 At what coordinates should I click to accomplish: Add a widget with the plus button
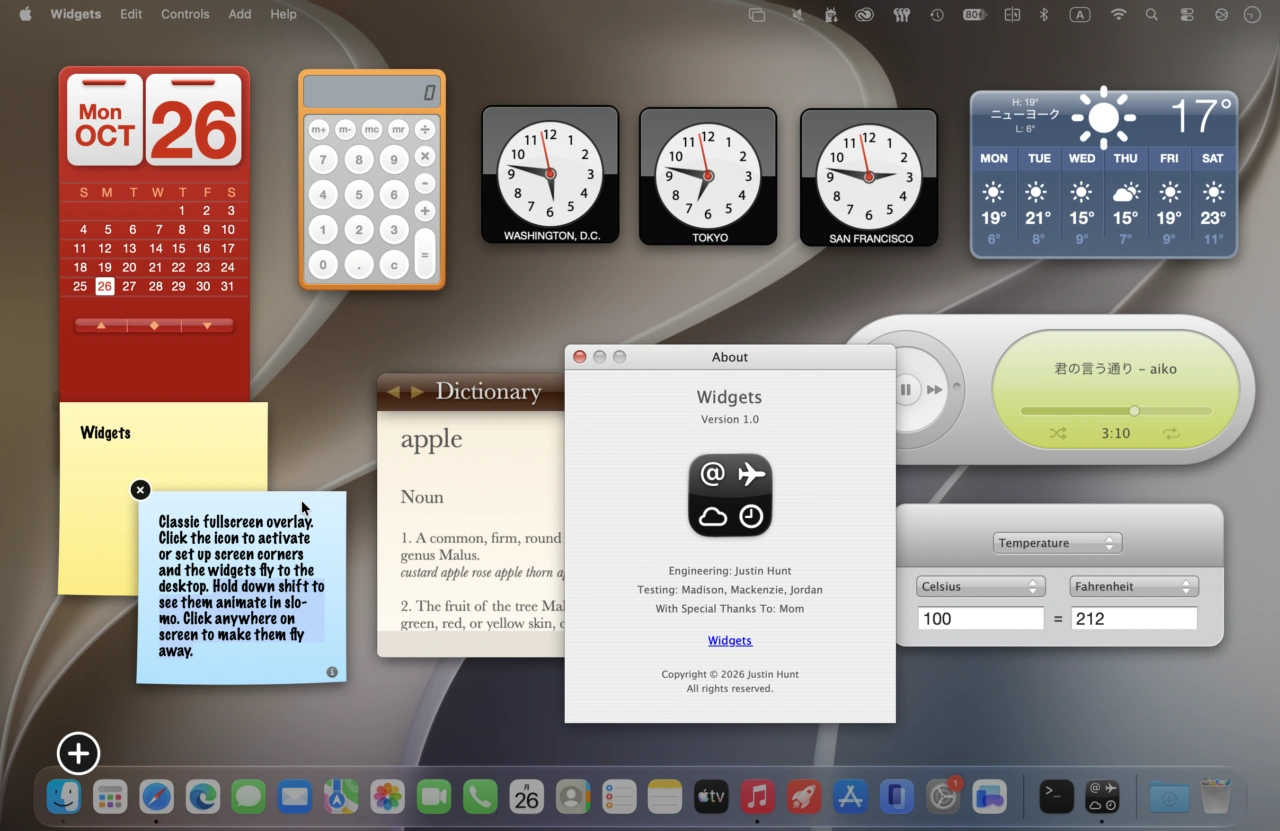tap(78, 753)
